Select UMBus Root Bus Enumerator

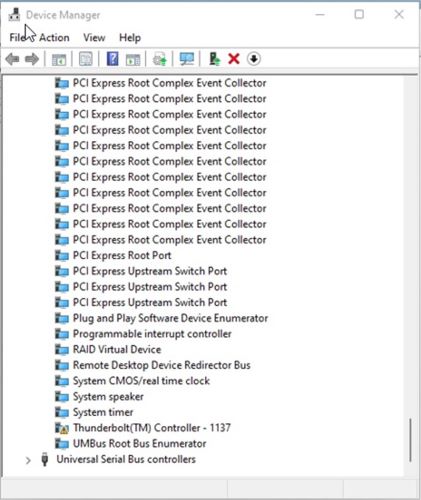[x=140, y=443]
